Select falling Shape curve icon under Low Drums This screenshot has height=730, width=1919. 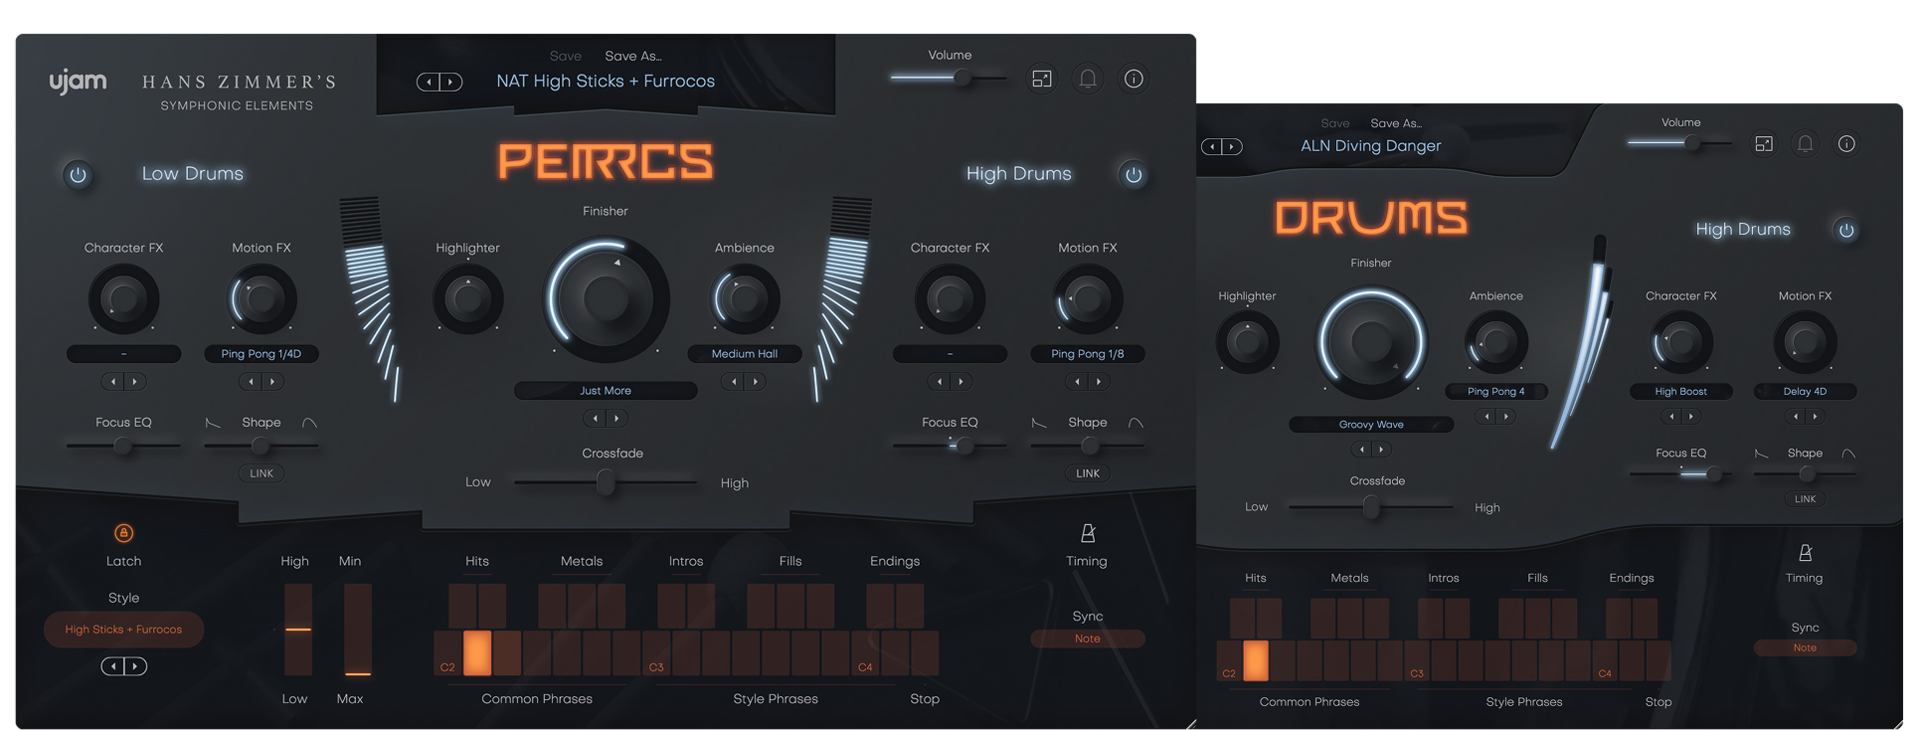(213, 423)
